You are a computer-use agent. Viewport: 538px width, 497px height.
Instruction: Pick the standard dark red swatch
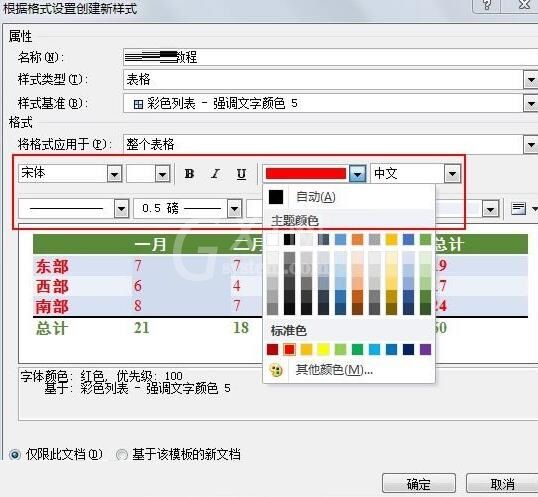(x=272, y=350)
